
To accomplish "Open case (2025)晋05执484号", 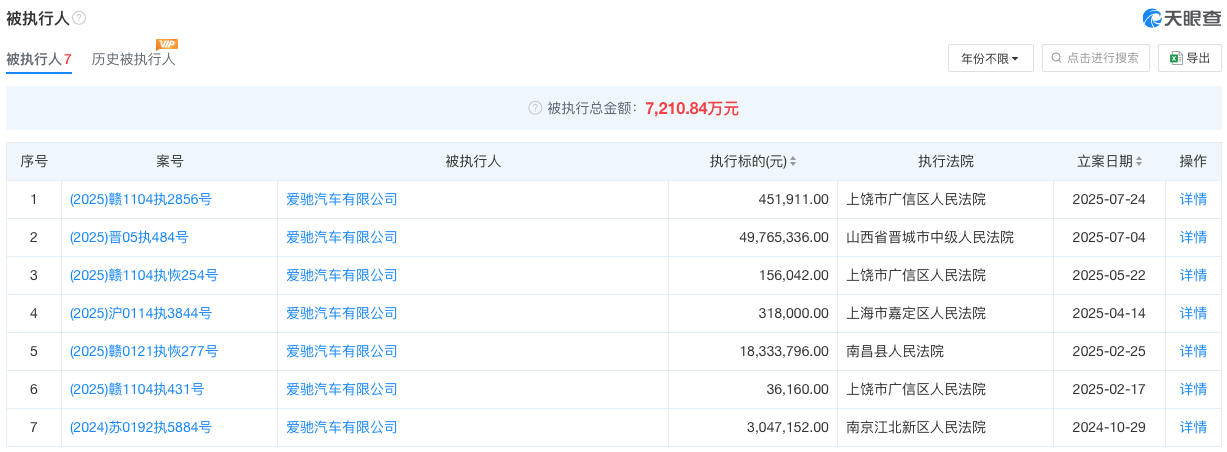I will [129, 237].
